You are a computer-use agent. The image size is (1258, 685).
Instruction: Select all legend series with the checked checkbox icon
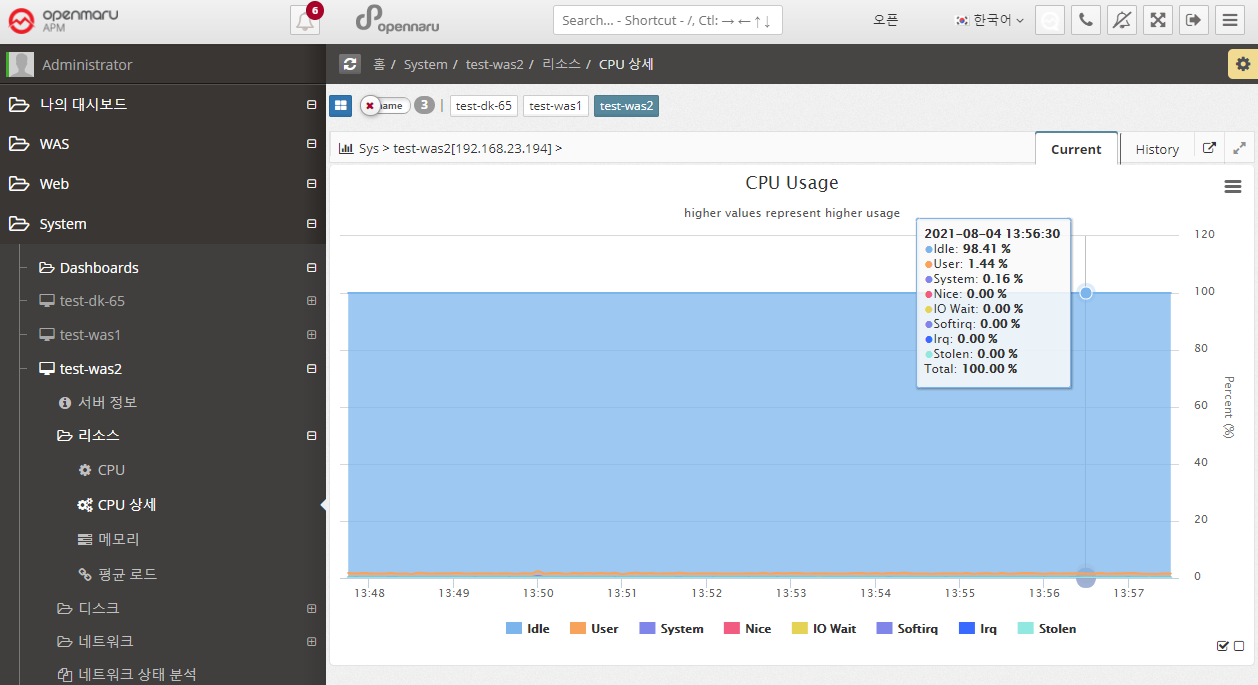click(1222, 646)
